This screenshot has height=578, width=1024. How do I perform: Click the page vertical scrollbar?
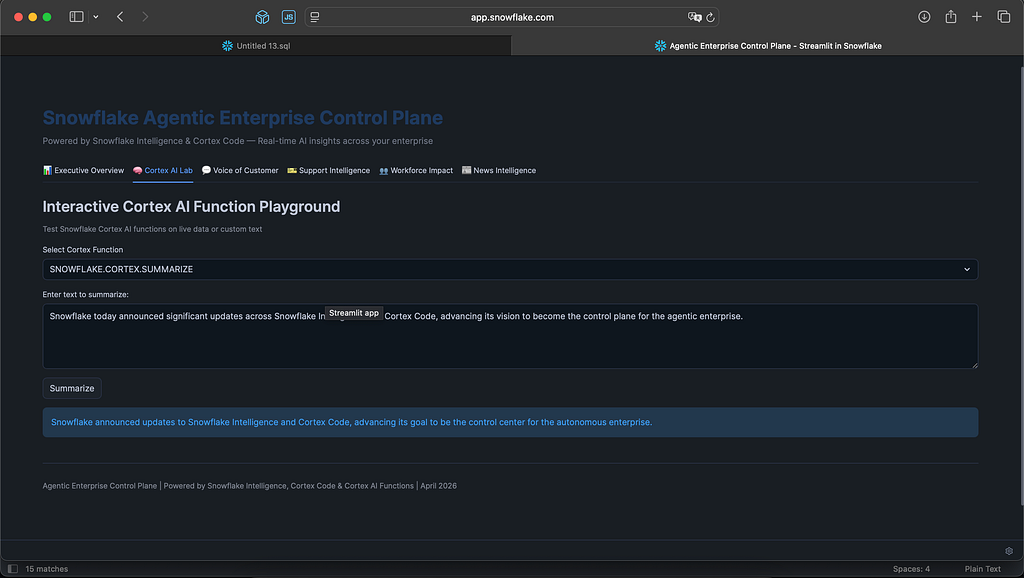[x=1021, y=284]
